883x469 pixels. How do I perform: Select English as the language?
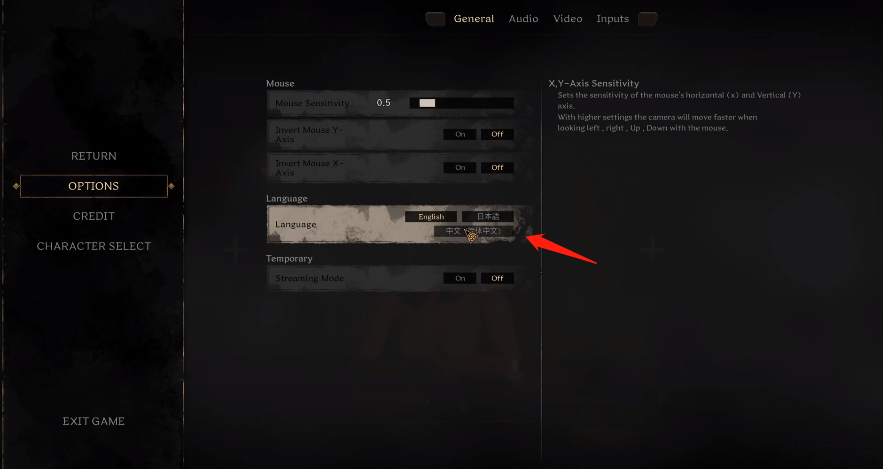[431, 217]
